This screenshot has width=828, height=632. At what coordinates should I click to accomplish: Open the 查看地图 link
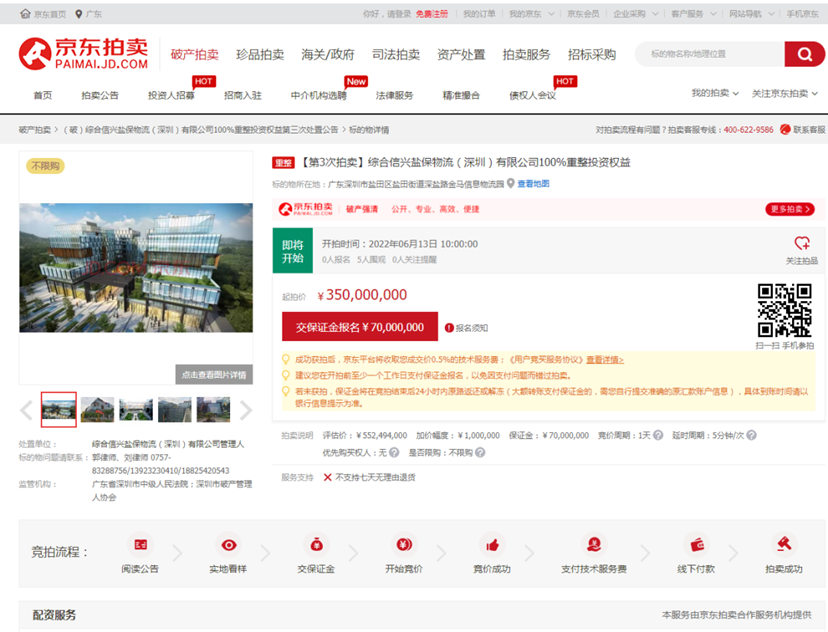point(533,183)
